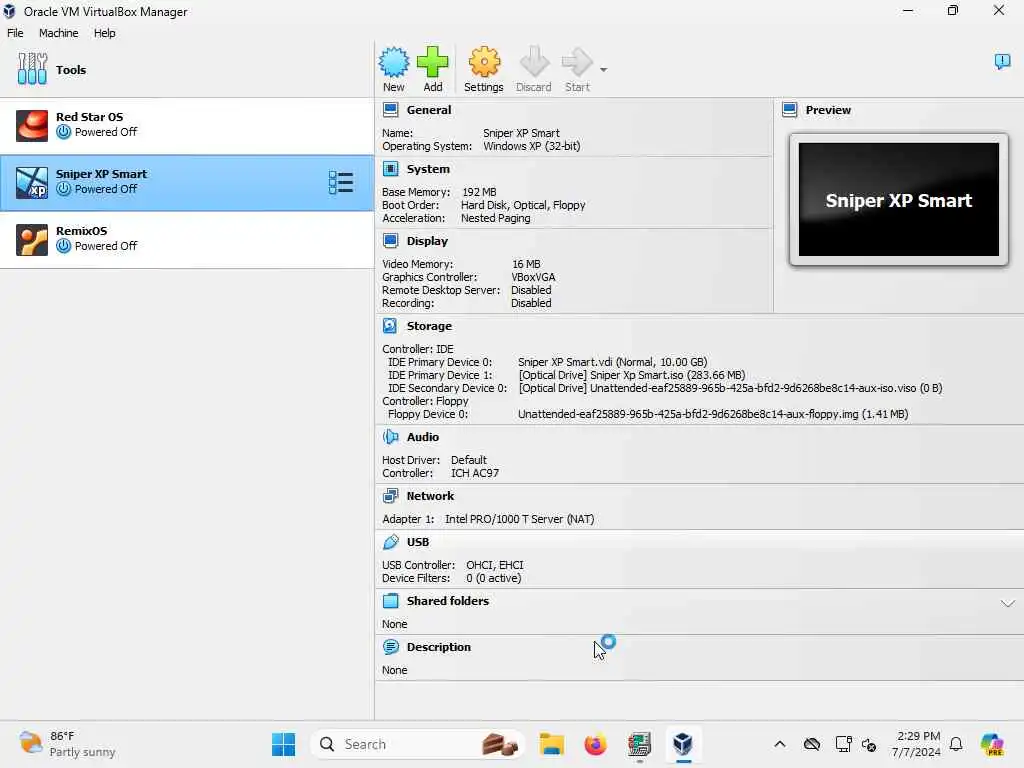Click the Sniper XP Smart preview thumbnail
Screen dimensions: 1024x768
(x=899, y=199)
